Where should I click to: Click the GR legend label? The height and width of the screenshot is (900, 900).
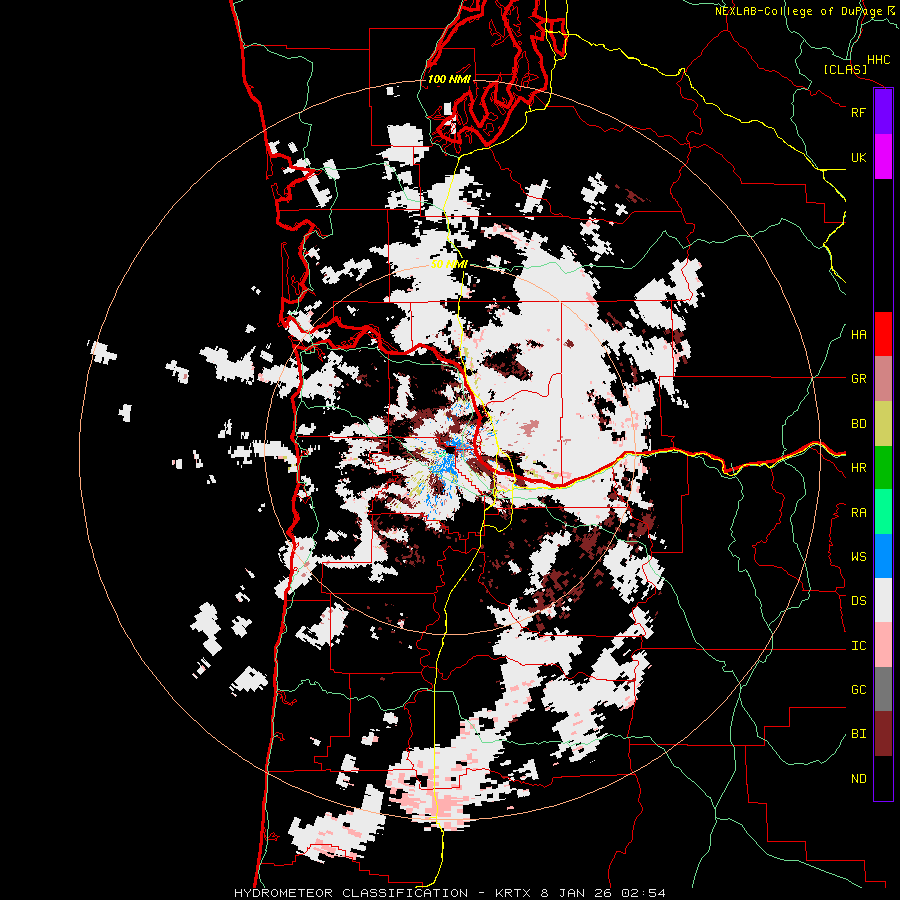[x=858, y=379]
